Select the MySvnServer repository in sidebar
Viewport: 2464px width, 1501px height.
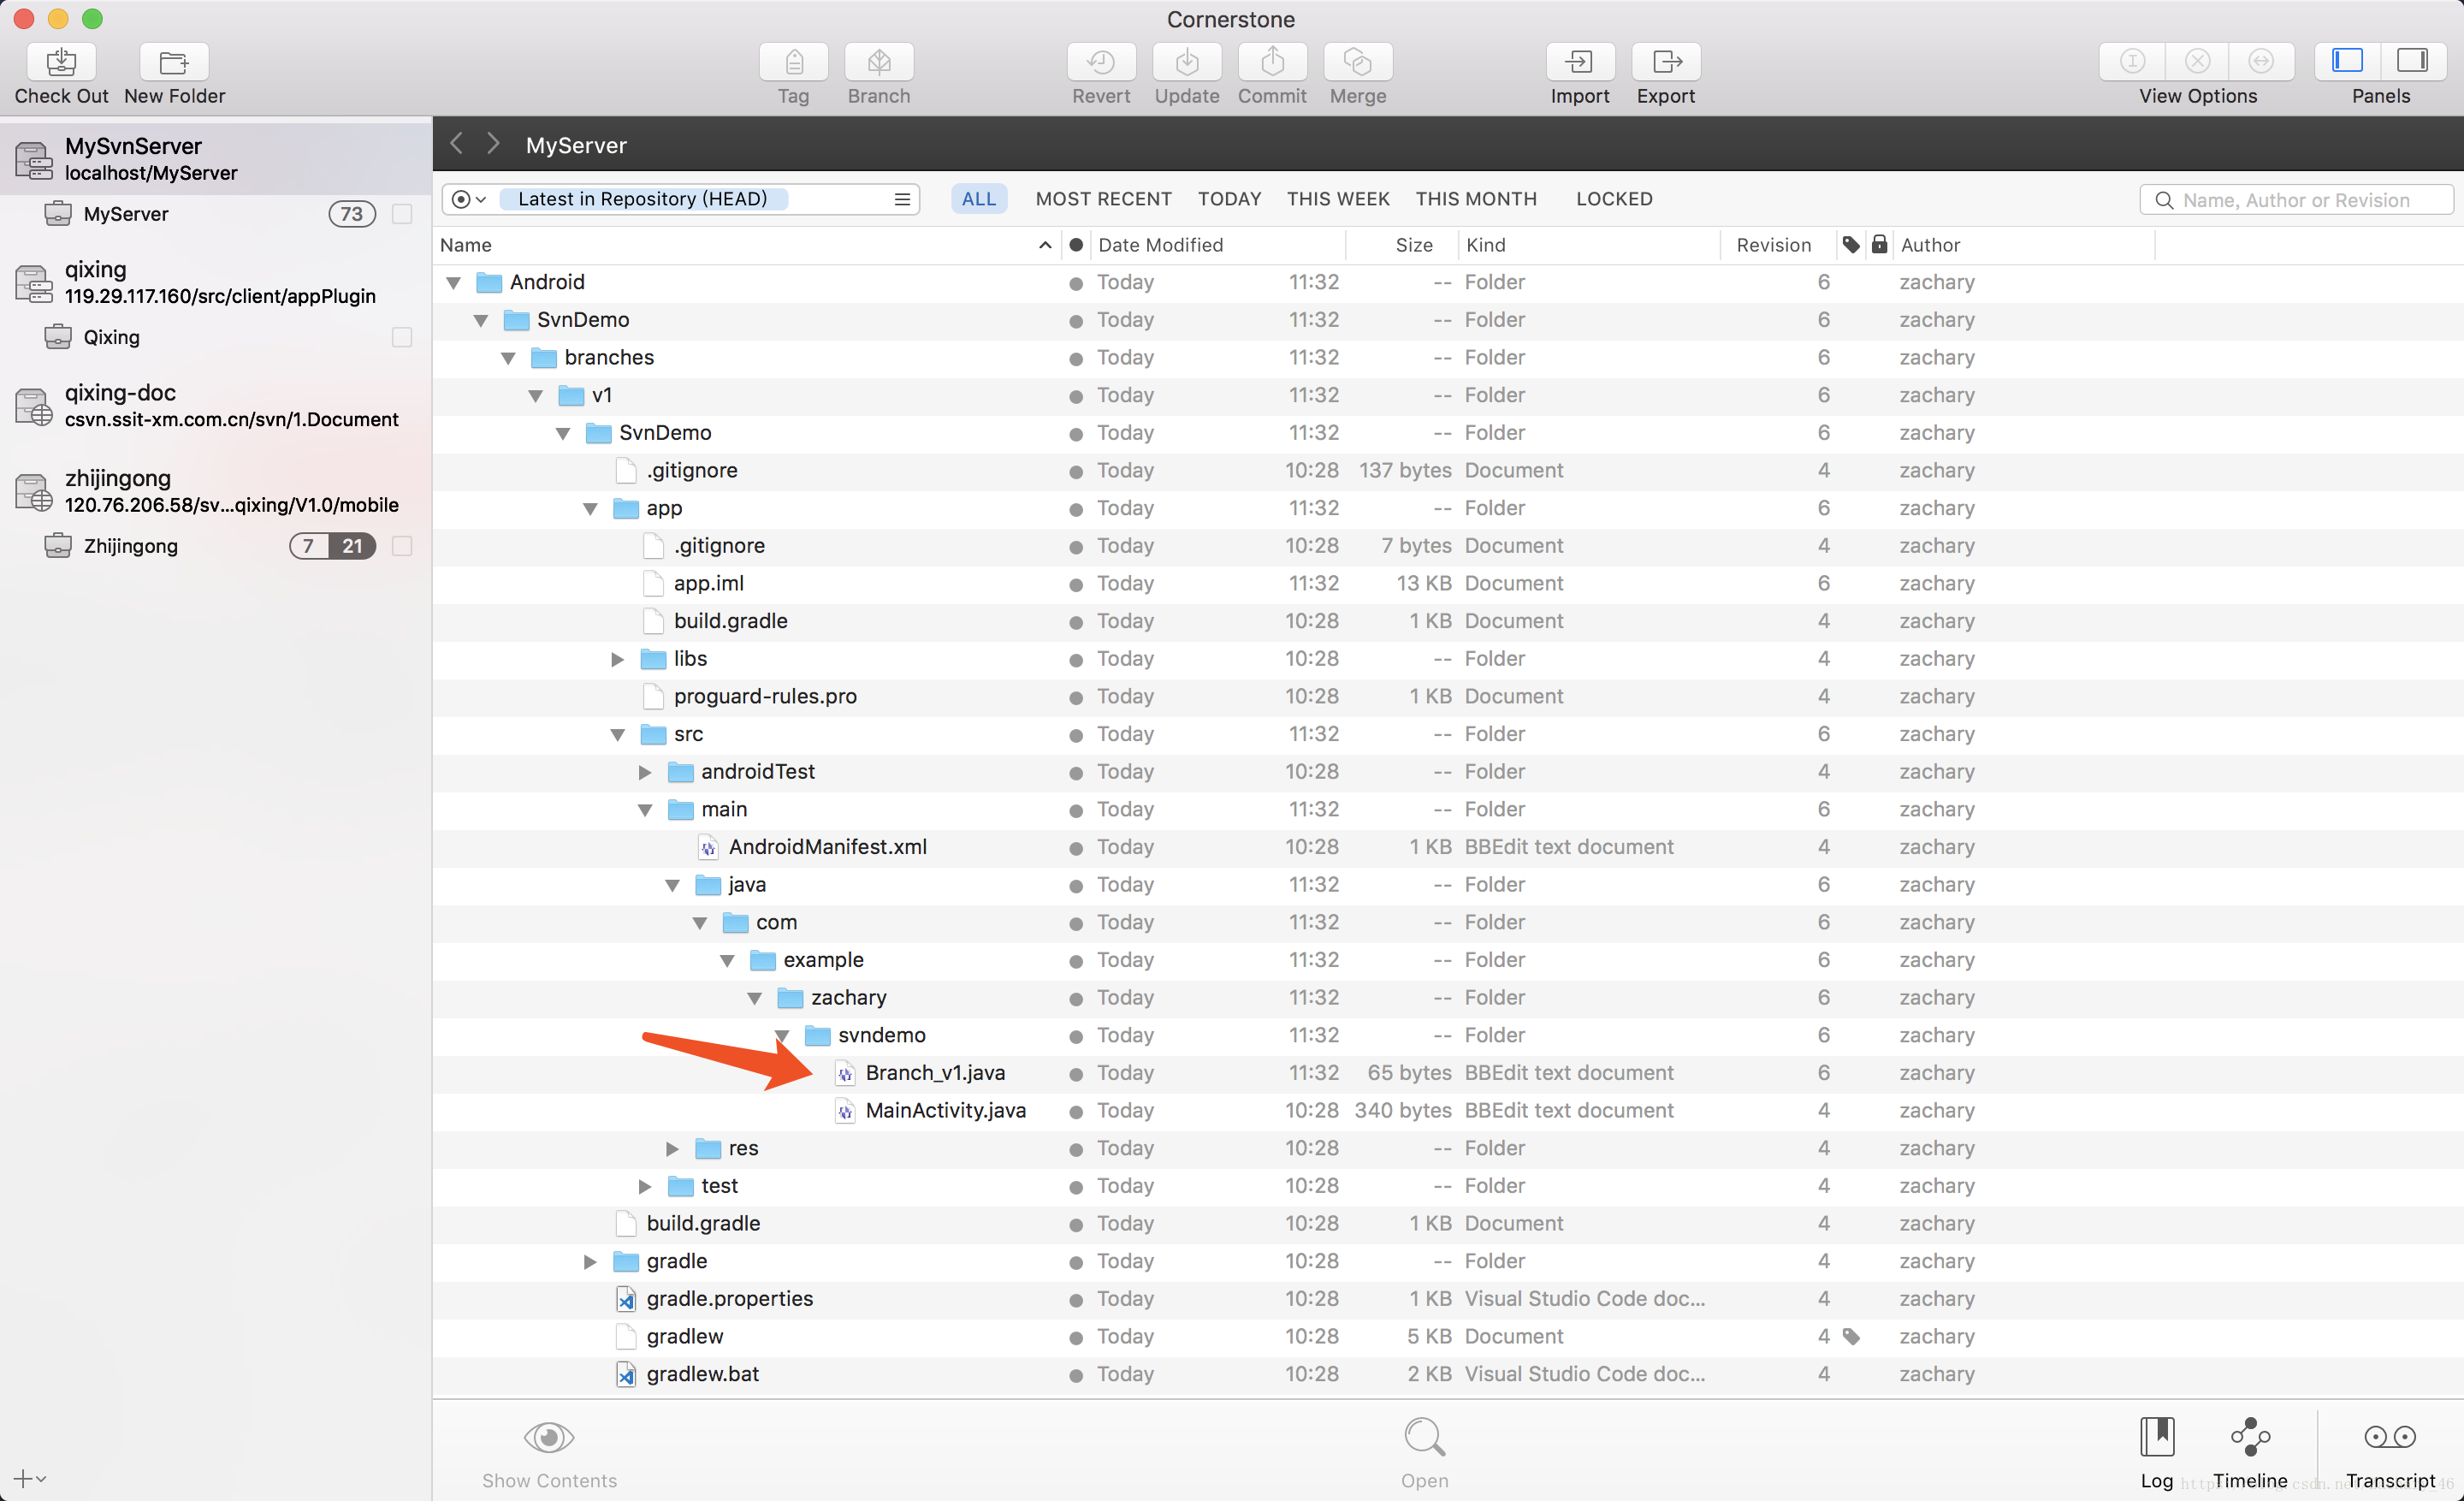click(x=216, y=159)
